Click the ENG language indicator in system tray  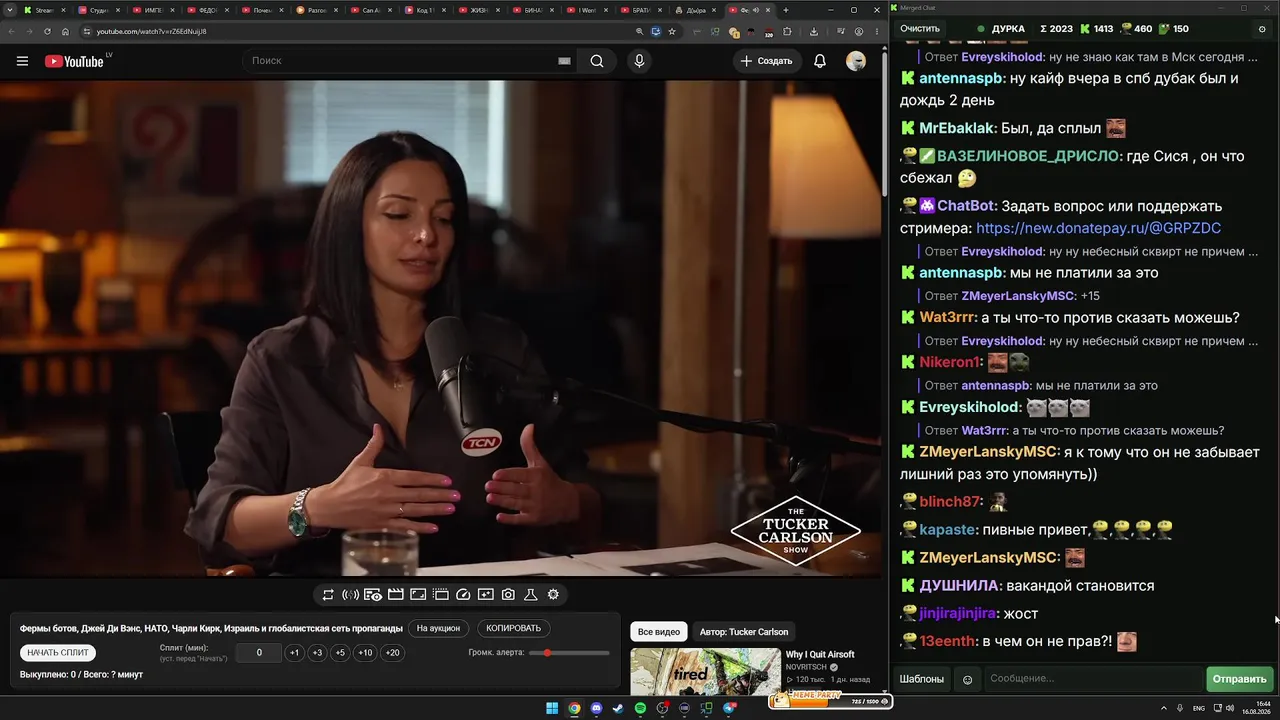(x=1198, y=709)
